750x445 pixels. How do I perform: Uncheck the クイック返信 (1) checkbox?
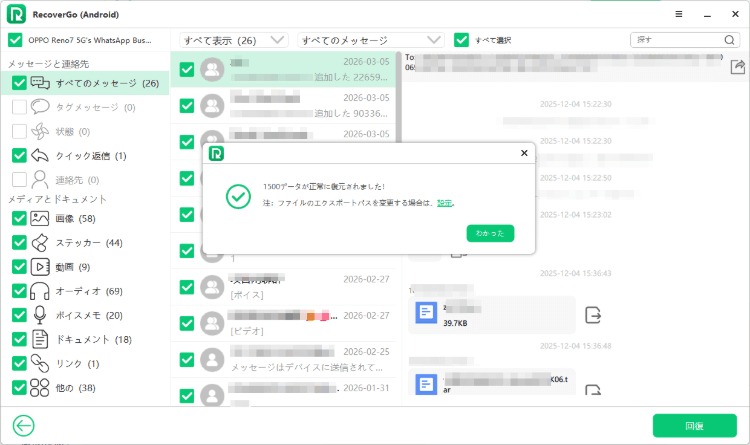click(19, 156)
